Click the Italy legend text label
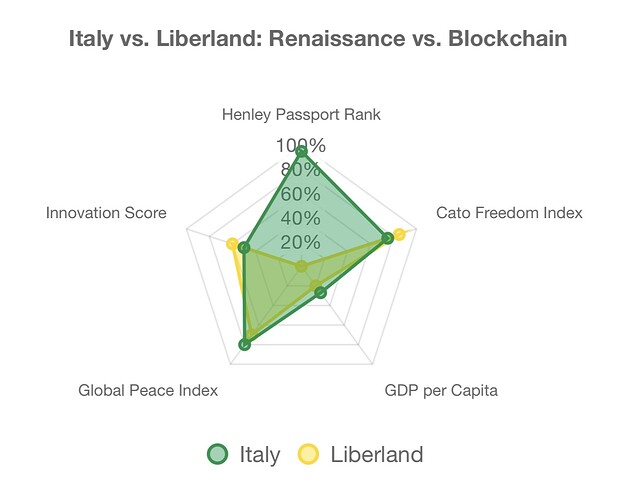This screenshot has width=630, height=500. [259, 454]
